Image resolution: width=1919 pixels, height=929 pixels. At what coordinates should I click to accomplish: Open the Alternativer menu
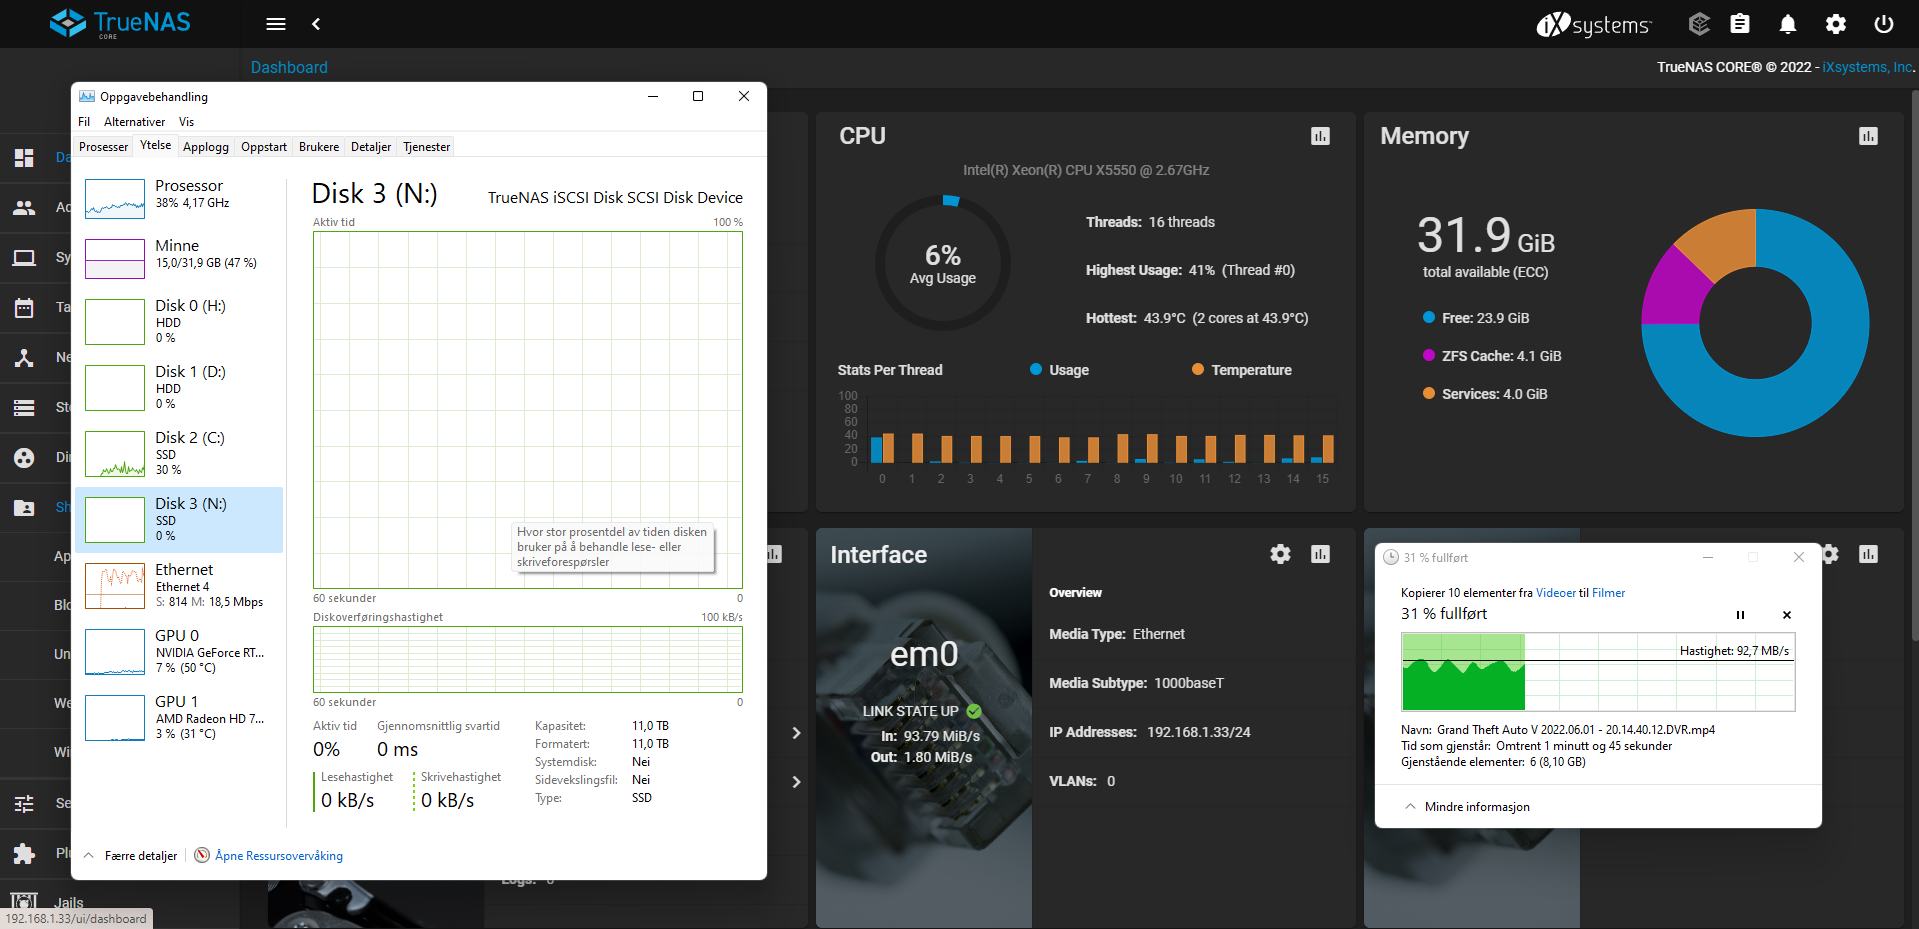(x=134, y=122)
